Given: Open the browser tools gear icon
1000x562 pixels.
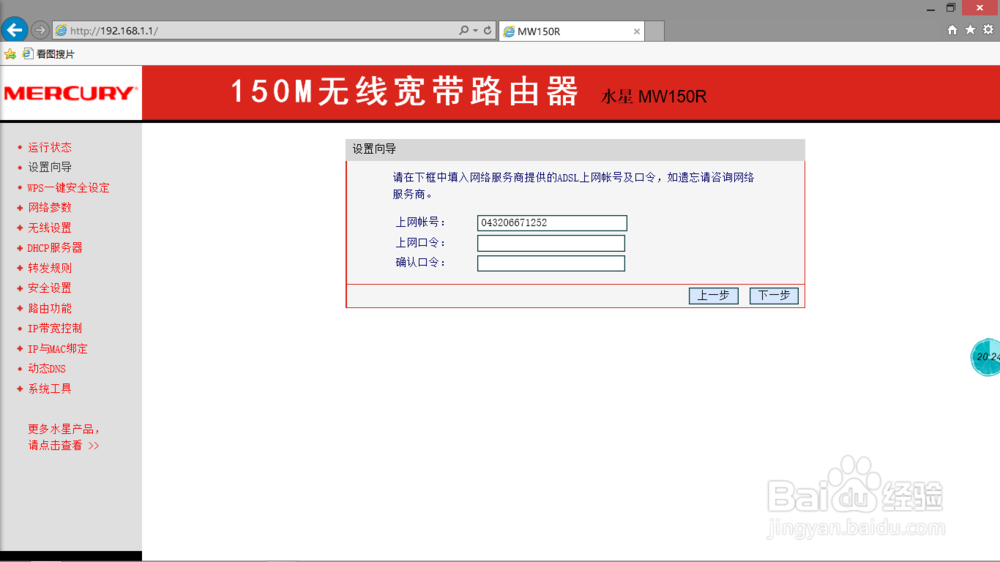Looking at the screenshot, I should [x=988, y=30].
